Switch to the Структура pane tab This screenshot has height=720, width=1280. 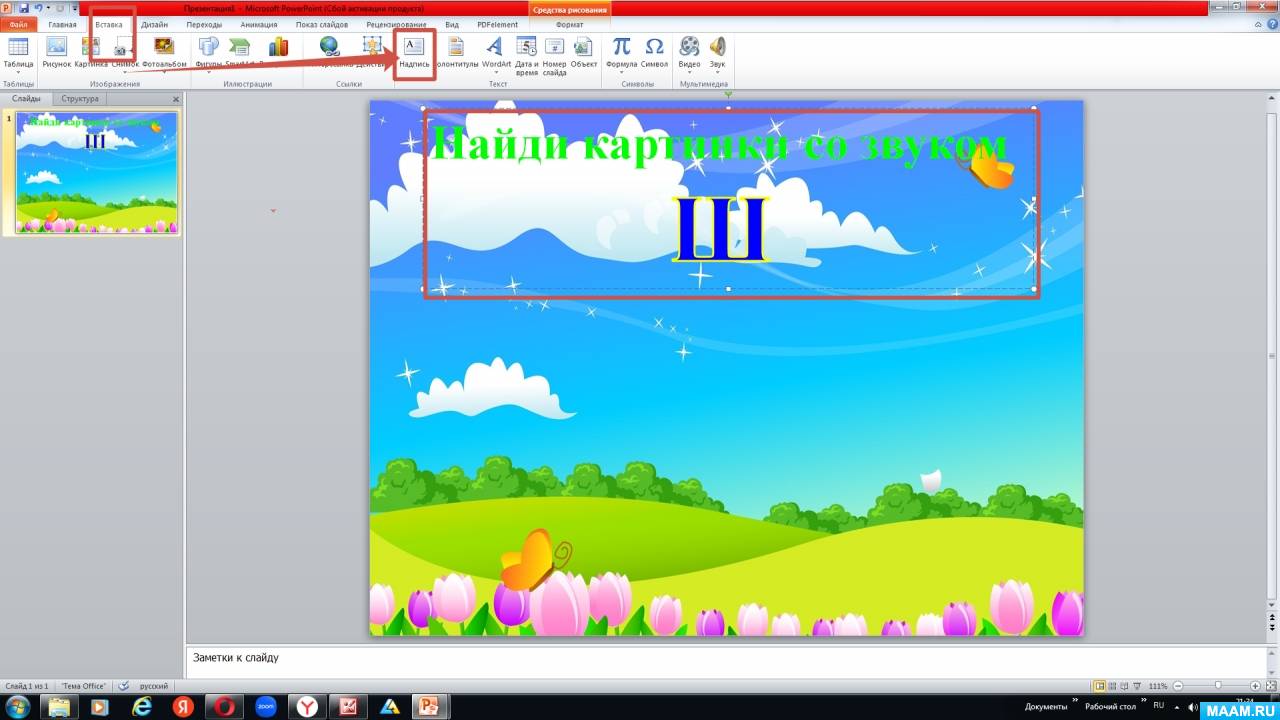[x=80, y=99]
